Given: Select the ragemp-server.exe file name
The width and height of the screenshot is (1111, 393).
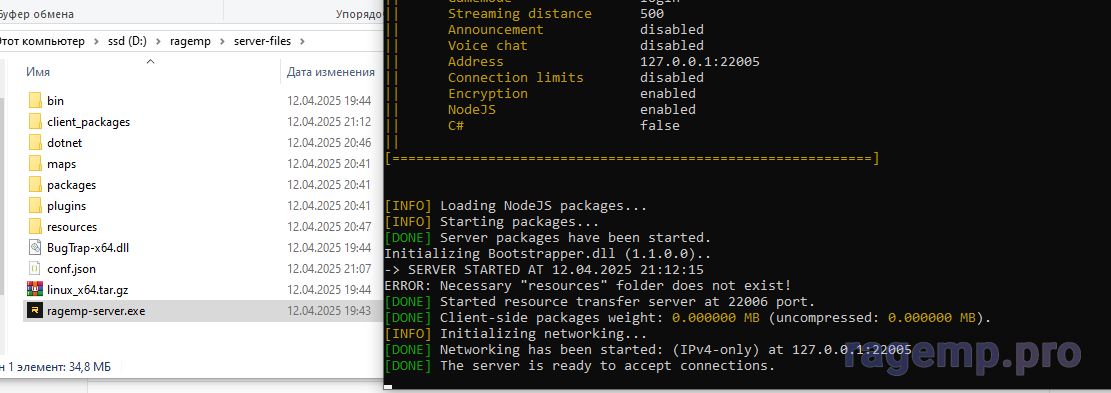Looking at the screenshot, I should click(x=96, y=311).
